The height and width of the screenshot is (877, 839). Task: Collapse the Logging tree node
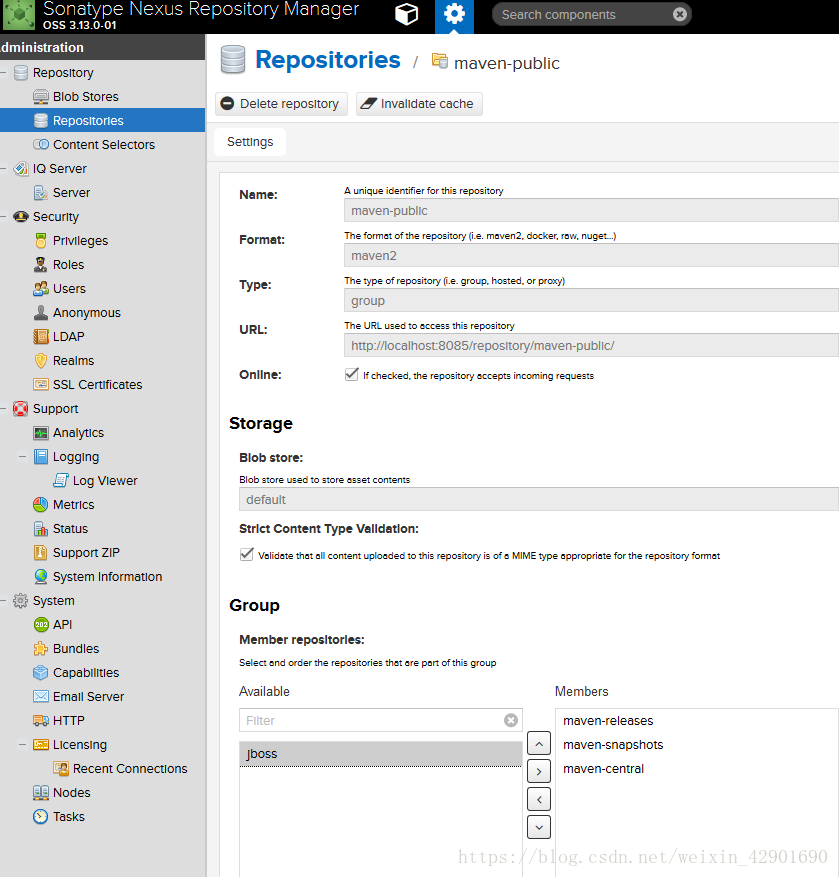(22, 456)
